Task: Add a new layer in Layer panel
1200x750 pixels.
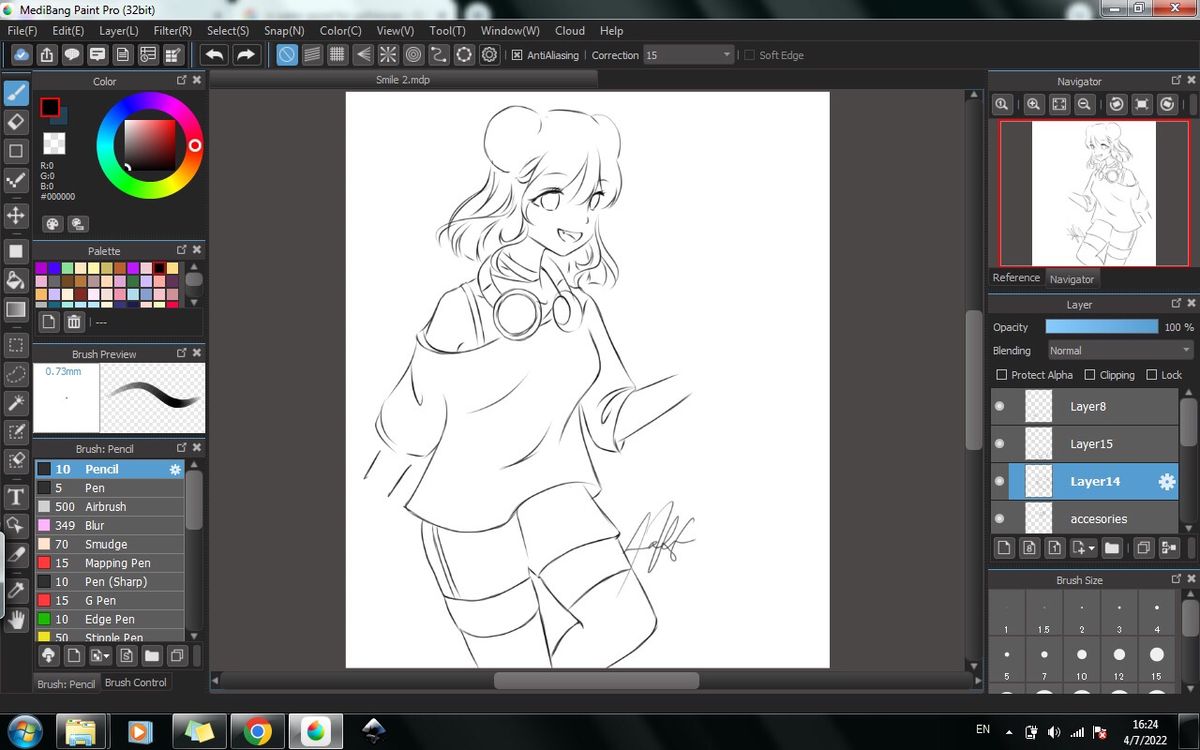Action: 1004,547
